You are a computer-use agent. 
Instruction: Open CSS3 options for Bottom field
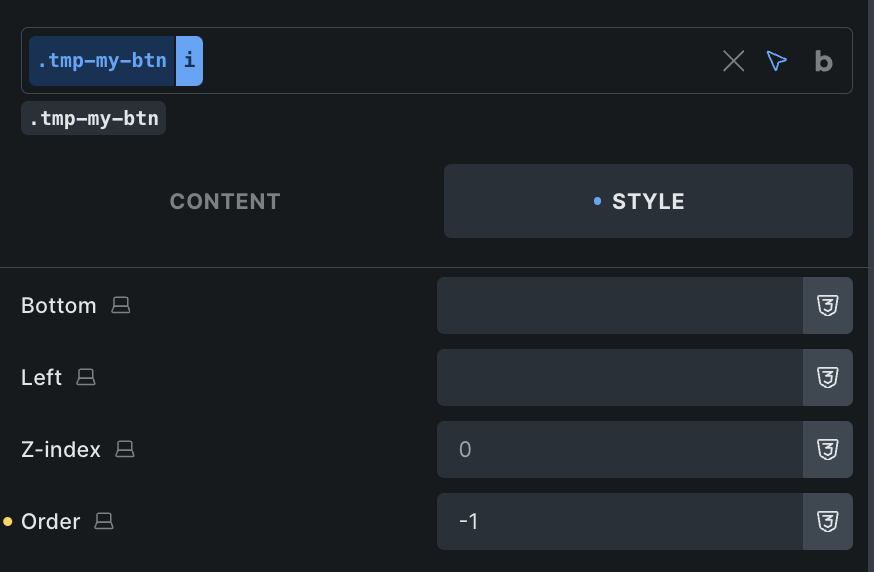click(x=828, y=306)
